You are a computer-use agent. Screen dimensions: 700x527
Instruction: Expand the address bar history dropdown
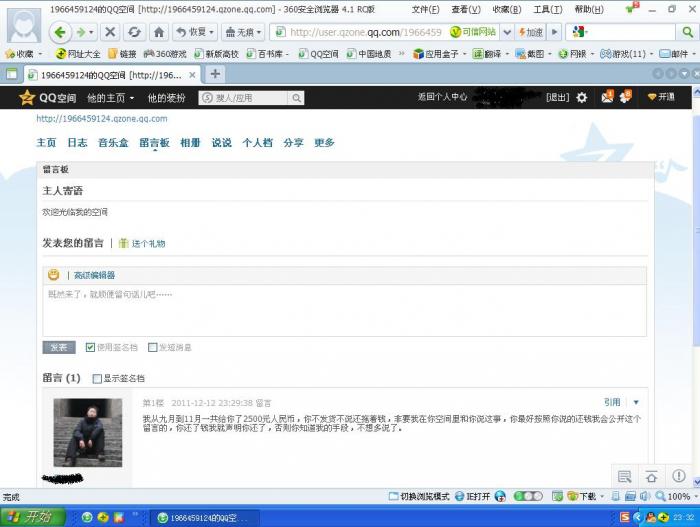[507, 32]
